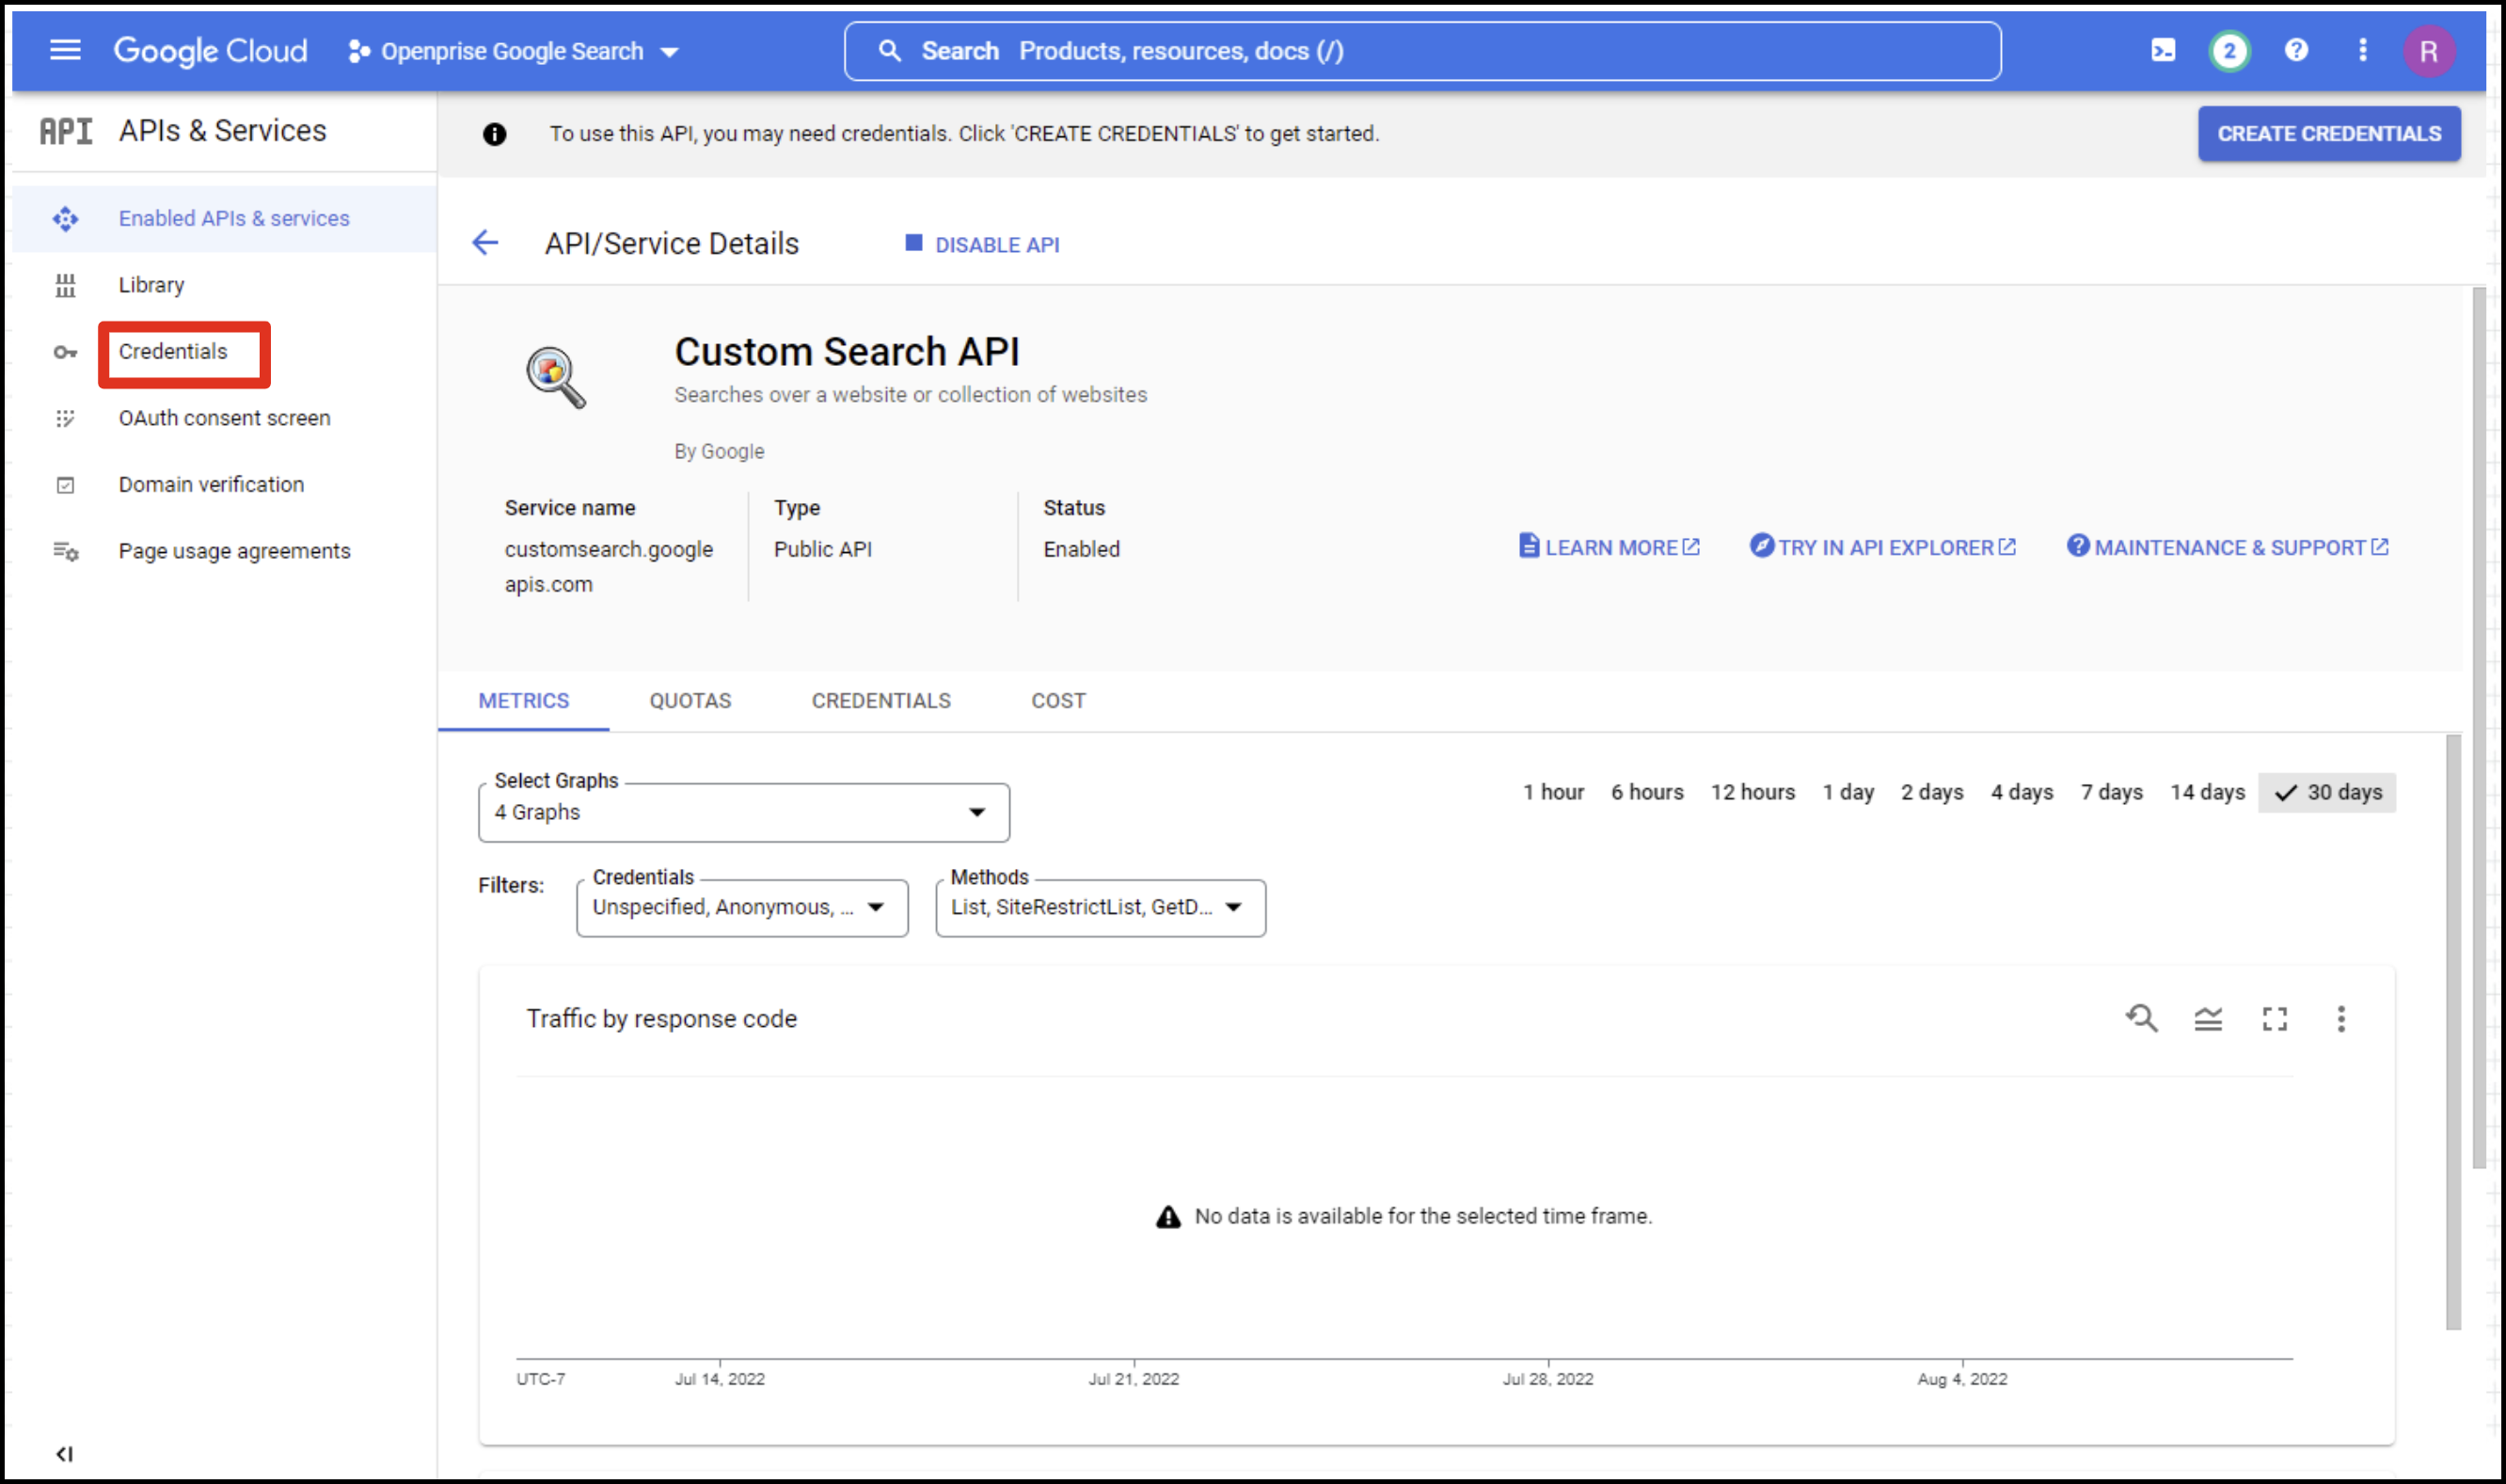The height and width of the screenshot is (1484, 2506).
Task: Go back using the left arrow
Action: [x=485, y=242]
